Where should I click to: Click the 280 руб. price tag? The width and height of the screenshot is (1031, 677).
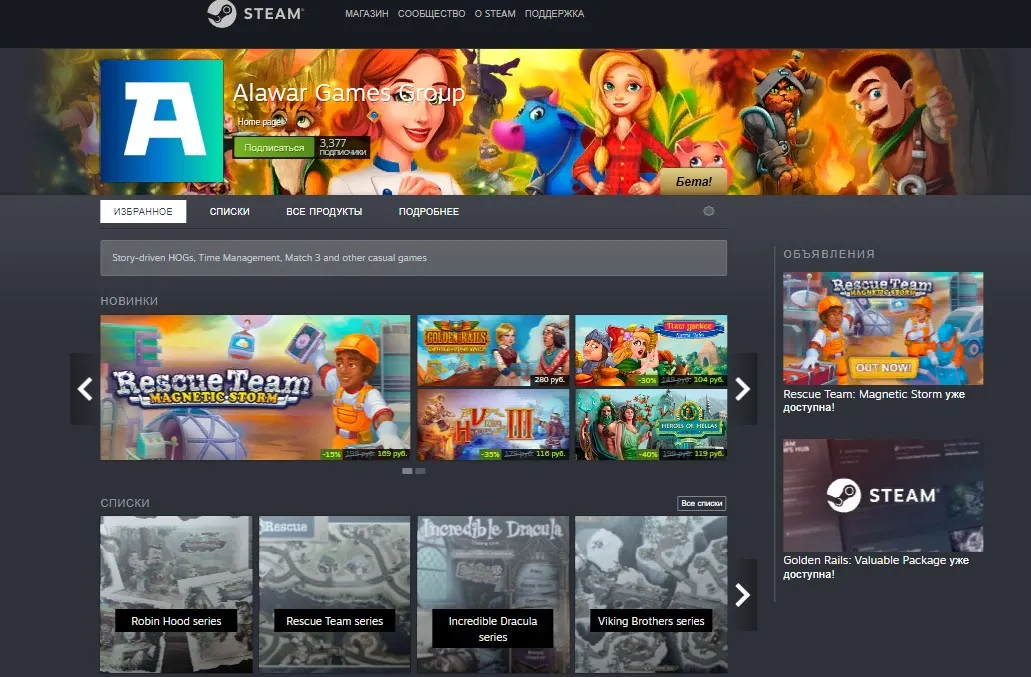pyautogui.click(x=550, y=379)
